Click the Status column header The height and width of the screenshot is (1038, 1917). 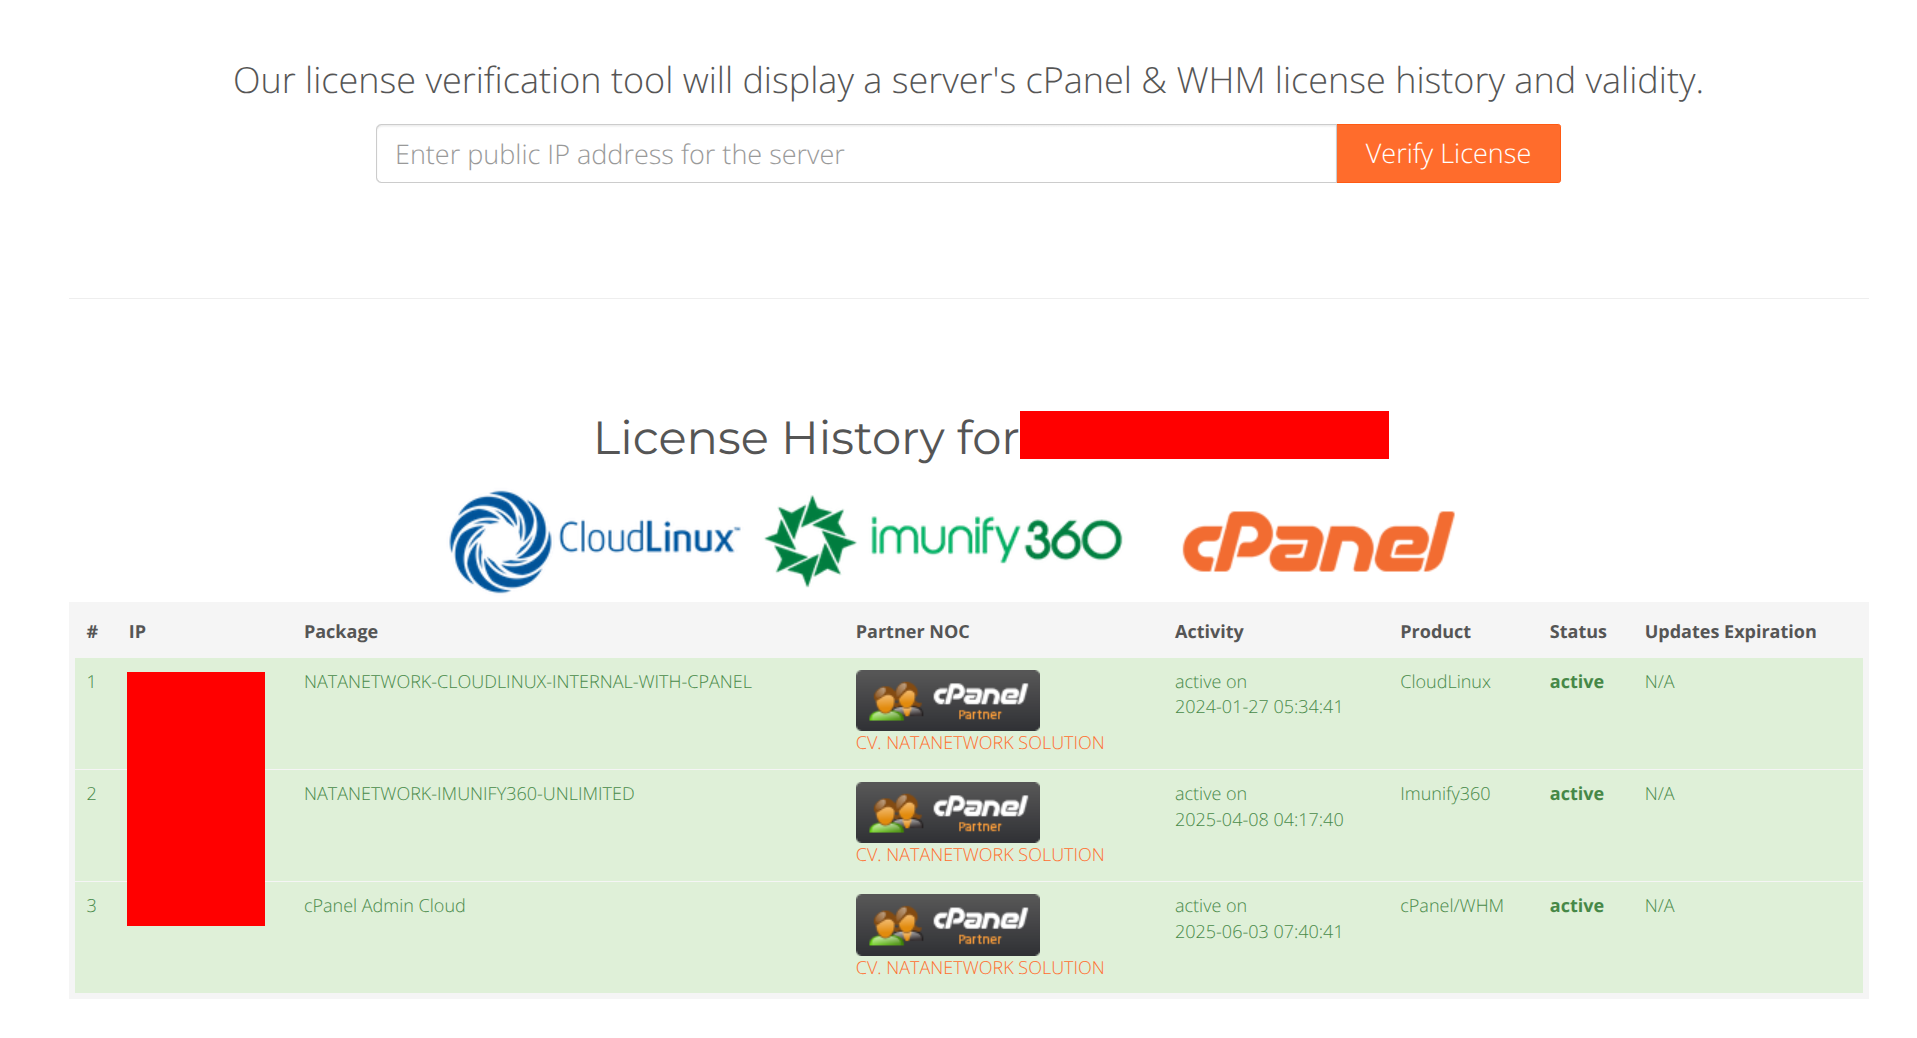tap(1578, 631)
